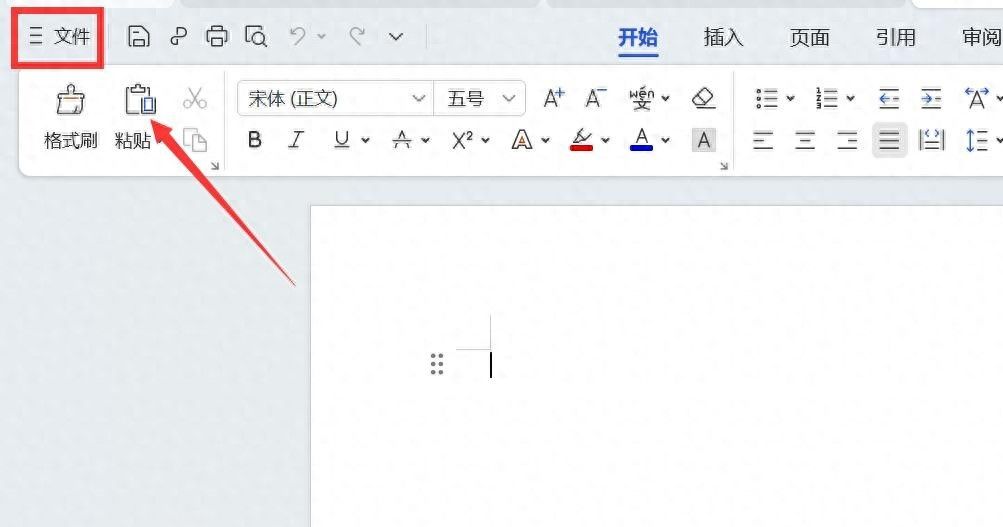Expand the font color dropdown

coord(665,140)
